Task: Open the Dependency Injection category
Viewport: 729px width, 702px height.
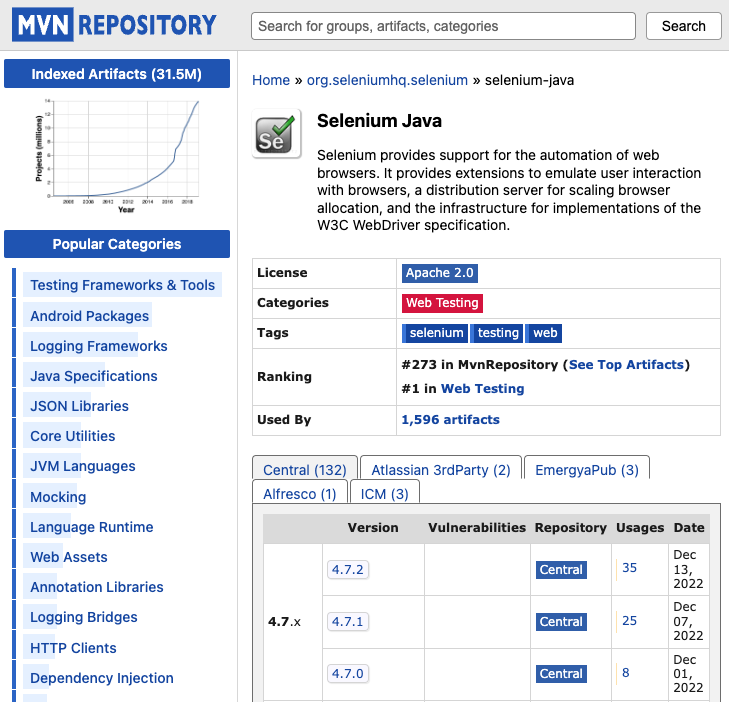Action: point(102,678)
